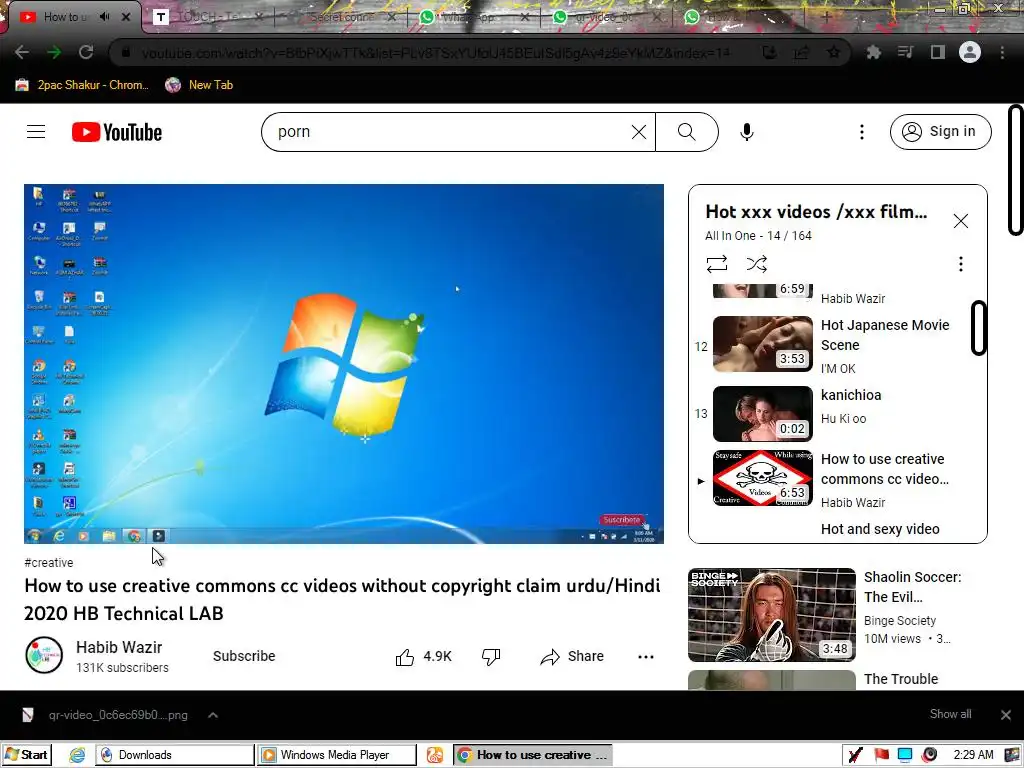Viewport: 1024px width, 768px height.
Task: Switch to Windows Media Player in taskbar
Action: [x=336, y=755]
